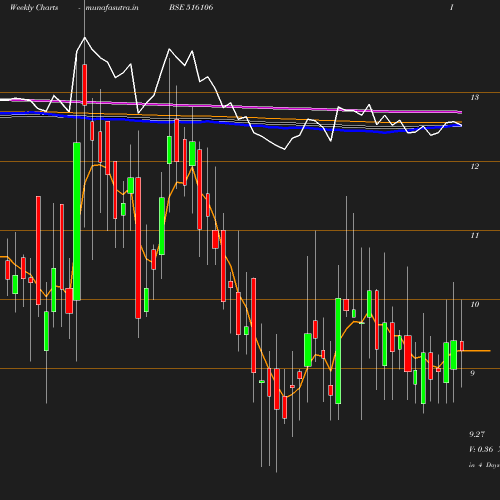Click the munafasutra.in site label

(x=112, y=7)
